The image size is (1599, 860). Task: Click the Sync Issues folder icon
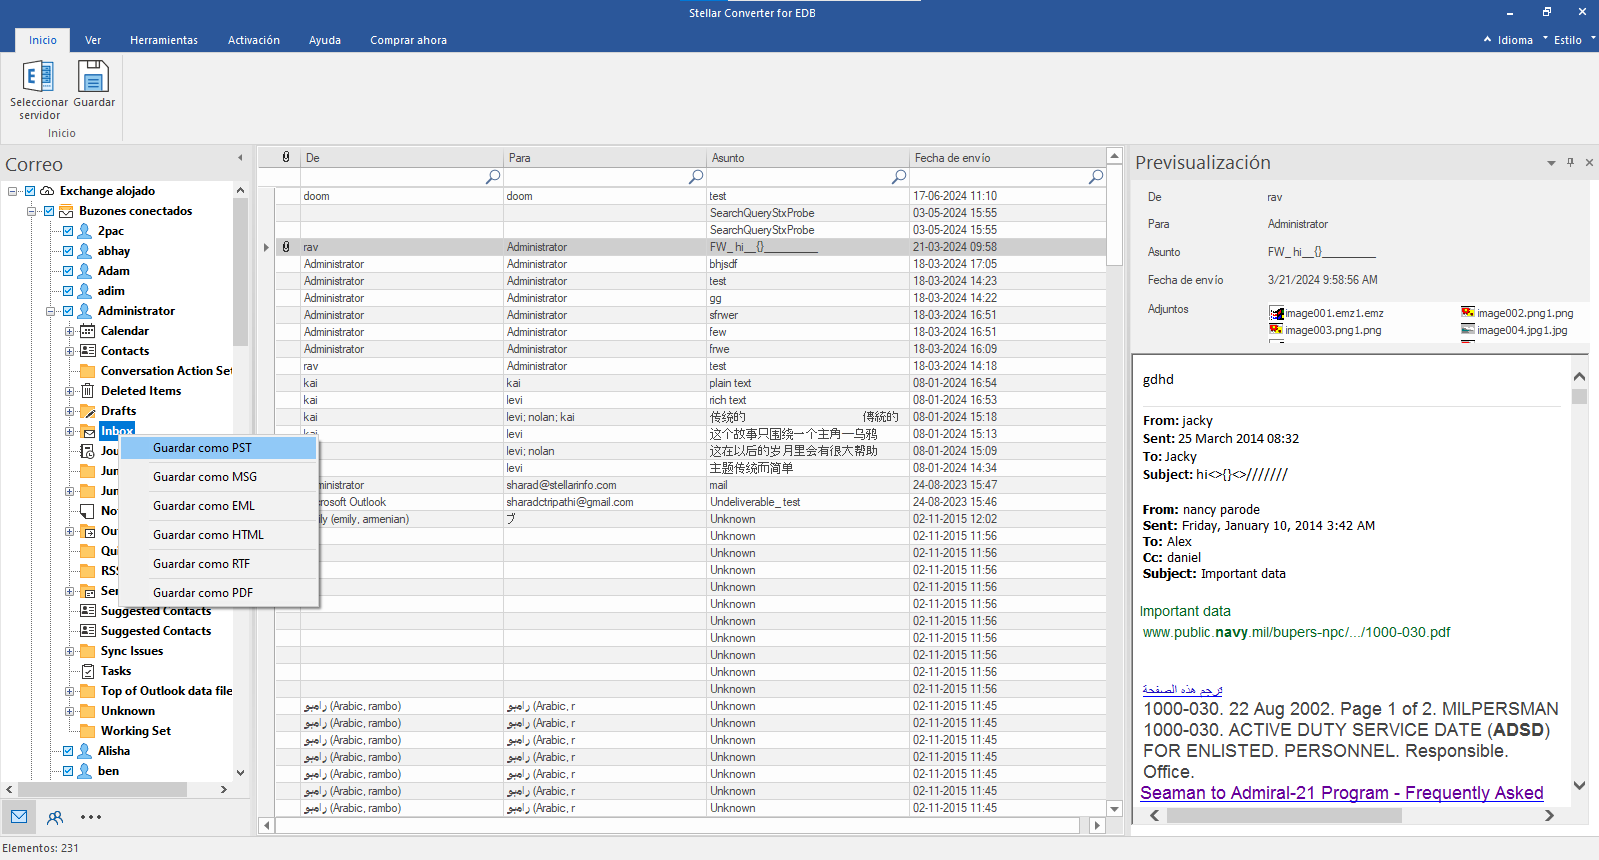pyautogui.click(x=88, y=651)
